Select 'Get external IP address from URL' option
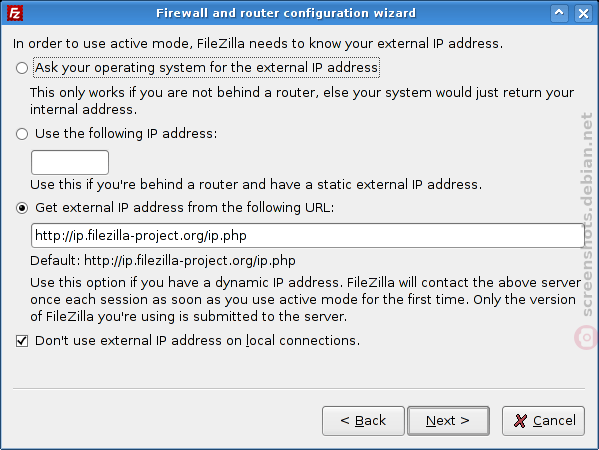599x450 pixels. (x=22, y=208)
